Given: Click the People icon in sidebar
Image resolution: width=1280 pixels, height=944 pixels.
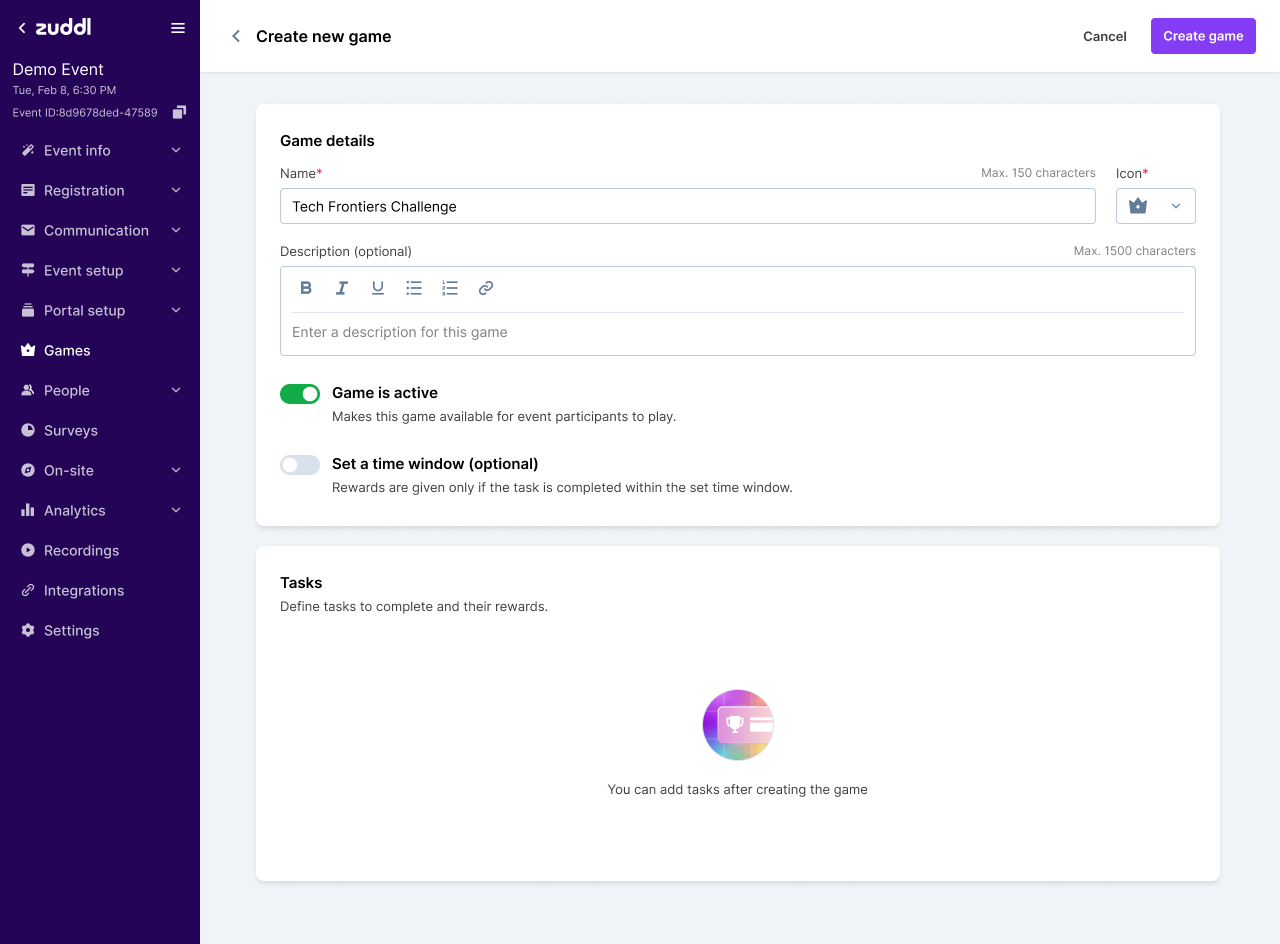Looking at the screenshot, I should click(x=28, y=390).
